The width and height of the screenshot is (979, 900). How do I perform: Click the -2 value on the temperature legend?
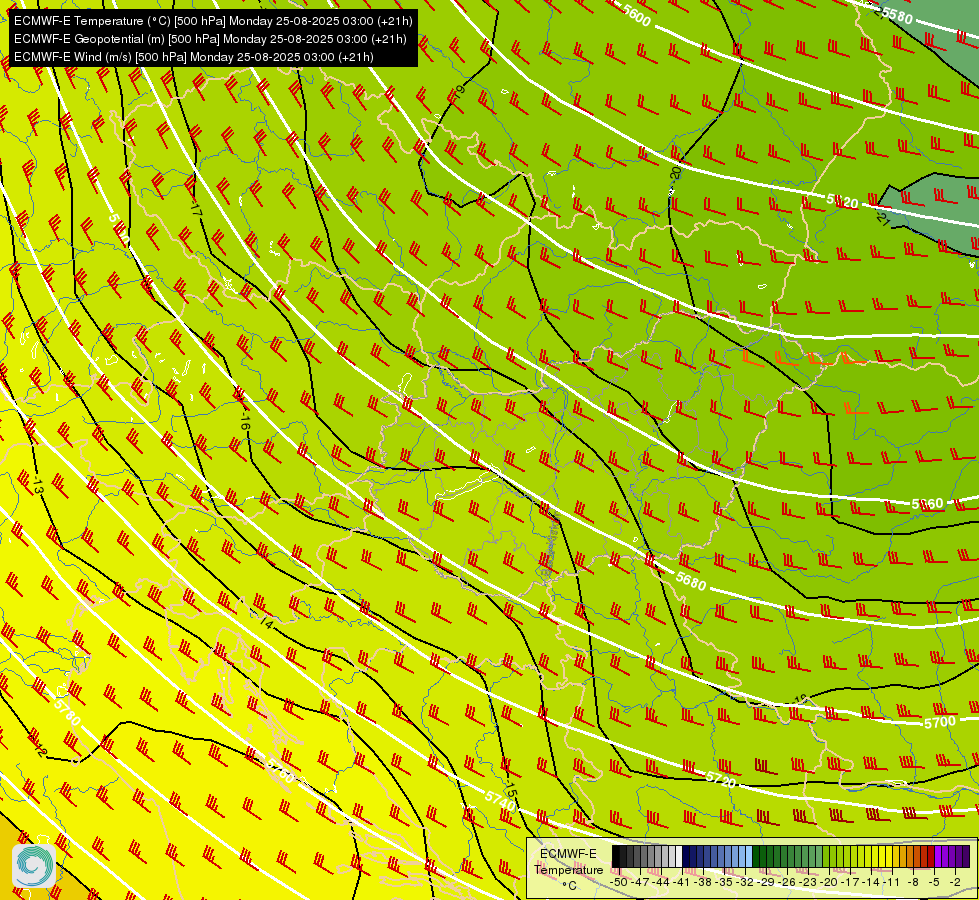[x=955, y=882]
